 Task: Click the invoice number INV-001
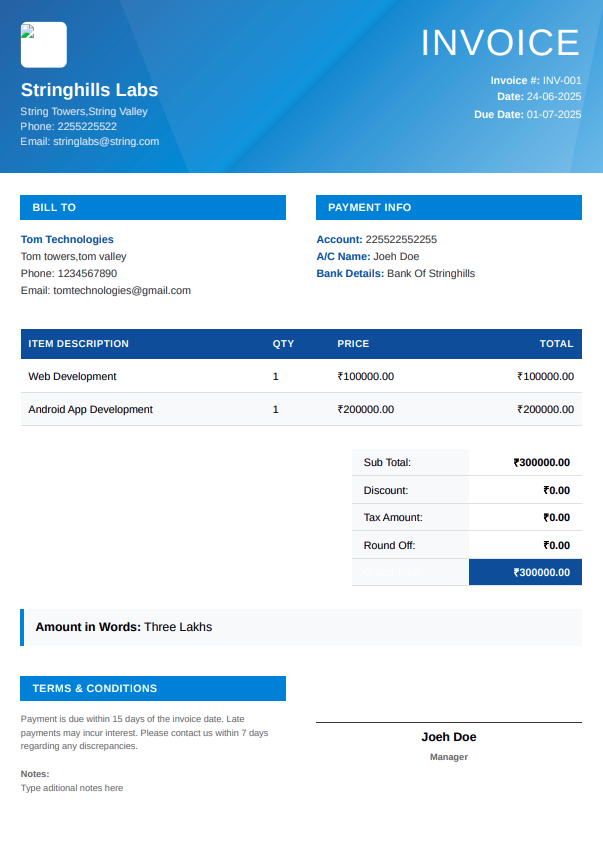[x=561, y=80]
